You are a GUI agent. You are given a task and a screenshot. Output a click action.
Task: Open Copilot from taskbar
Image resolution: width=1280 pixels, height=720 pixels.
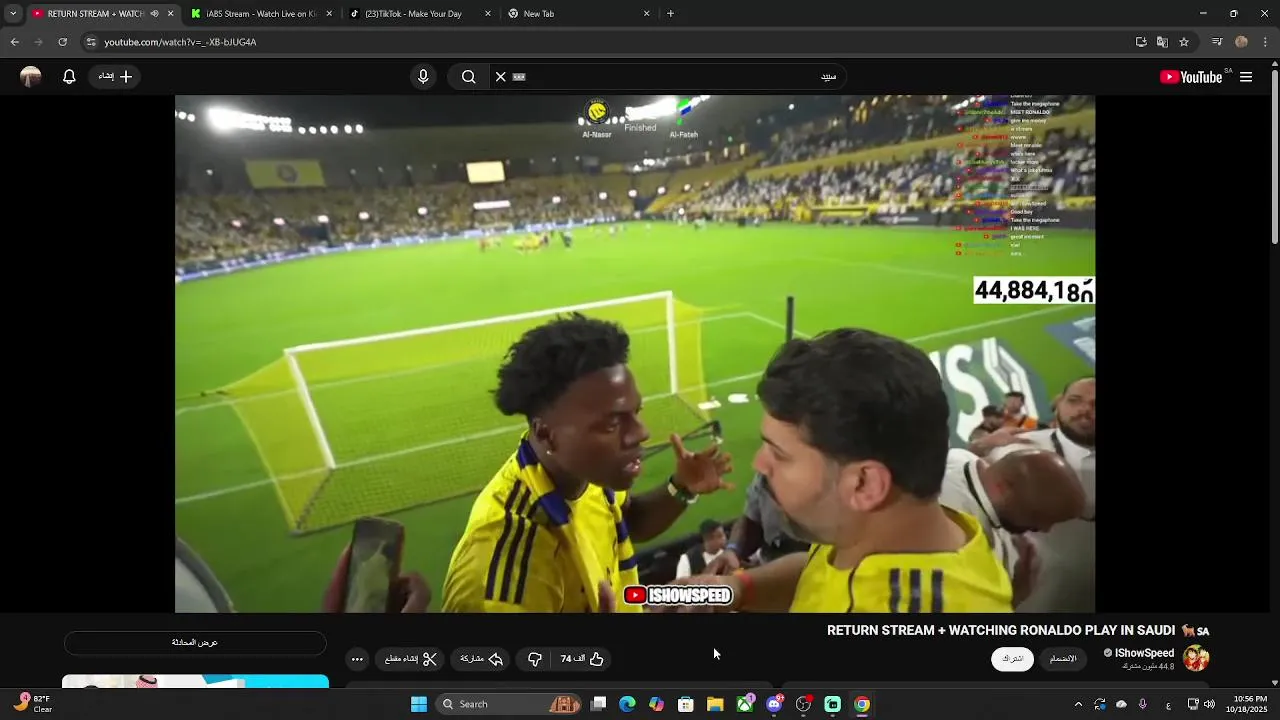(x=656, y=704)
